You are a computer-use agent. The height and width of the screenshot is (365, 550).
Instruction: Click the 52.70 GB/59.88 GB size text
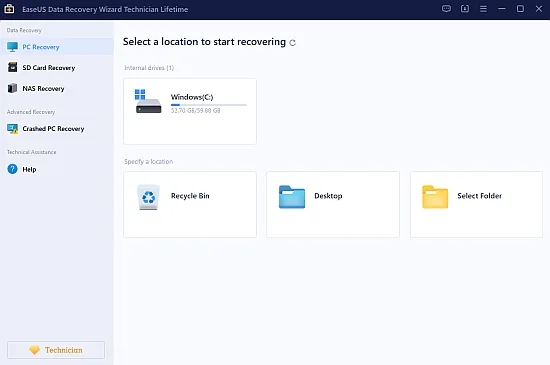tap(195, 110)
